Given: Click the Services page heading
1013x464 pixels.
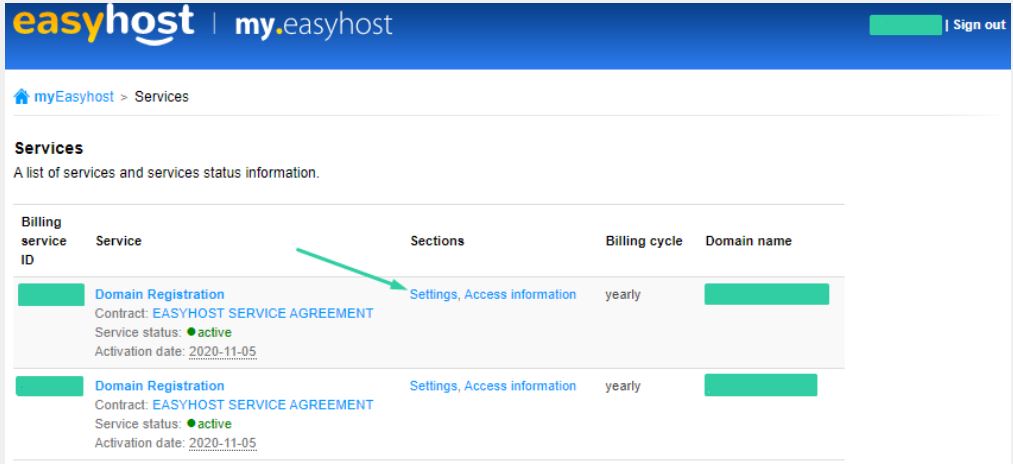Looking at the screenshot, I should tap(48, 148).
